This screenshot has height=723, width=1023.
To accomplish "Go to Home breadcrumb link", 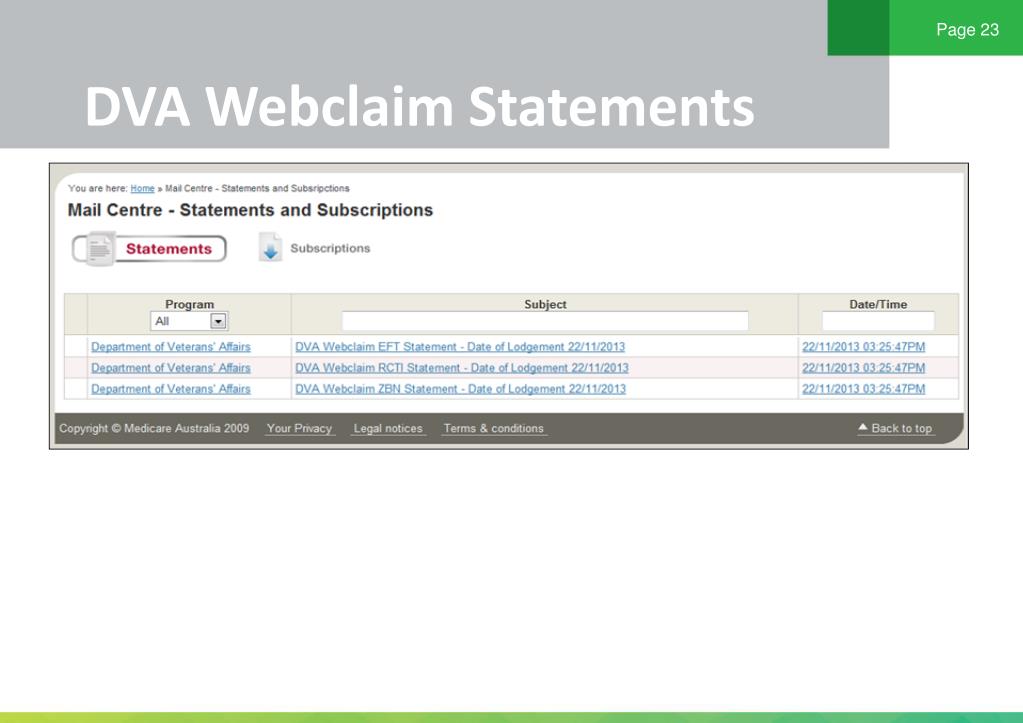I will (x=142, y=189).
